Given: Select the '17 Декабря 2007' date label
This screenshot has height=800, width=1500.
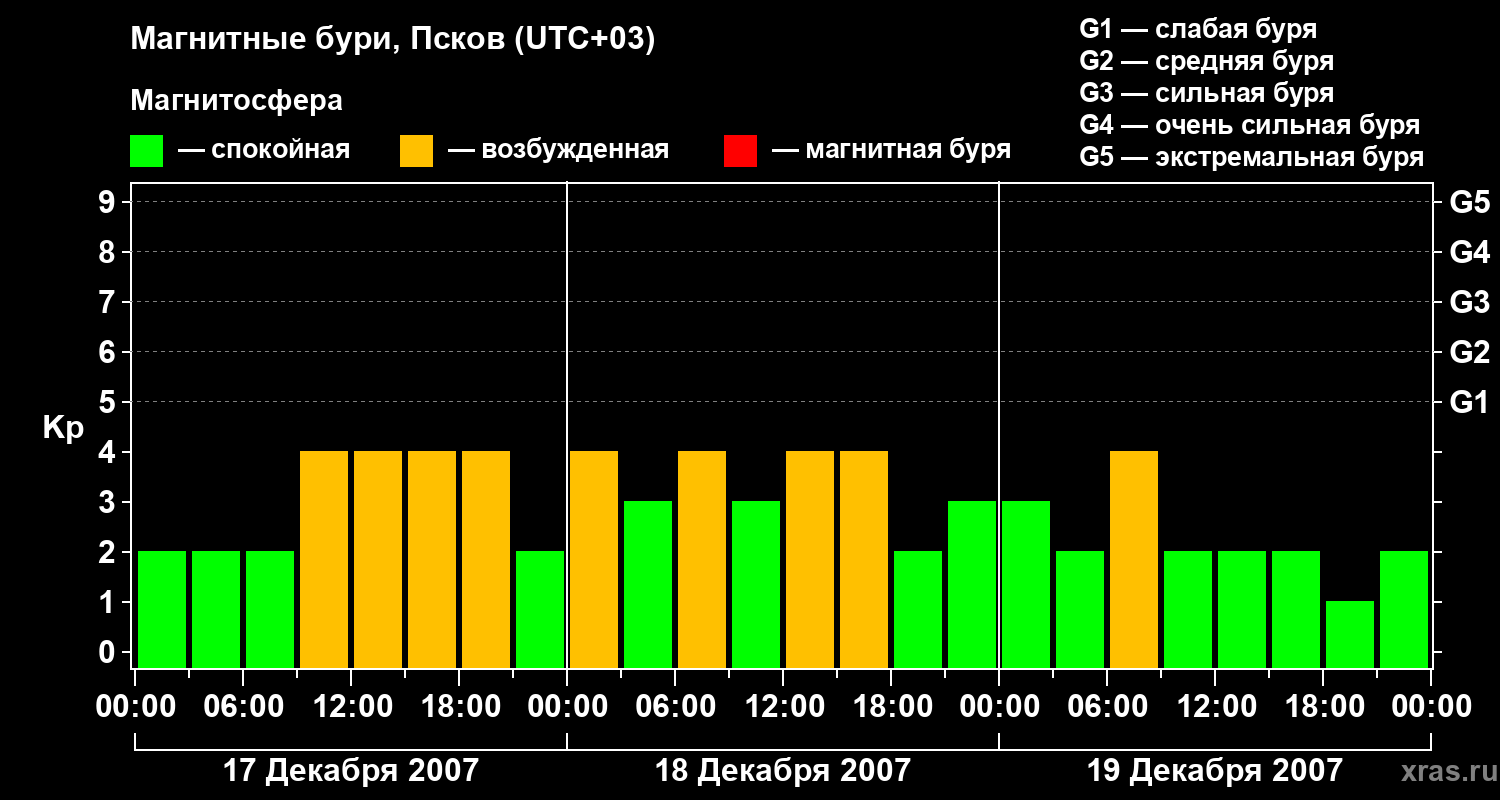Looking at the screenshot, I should click(350, 771).
